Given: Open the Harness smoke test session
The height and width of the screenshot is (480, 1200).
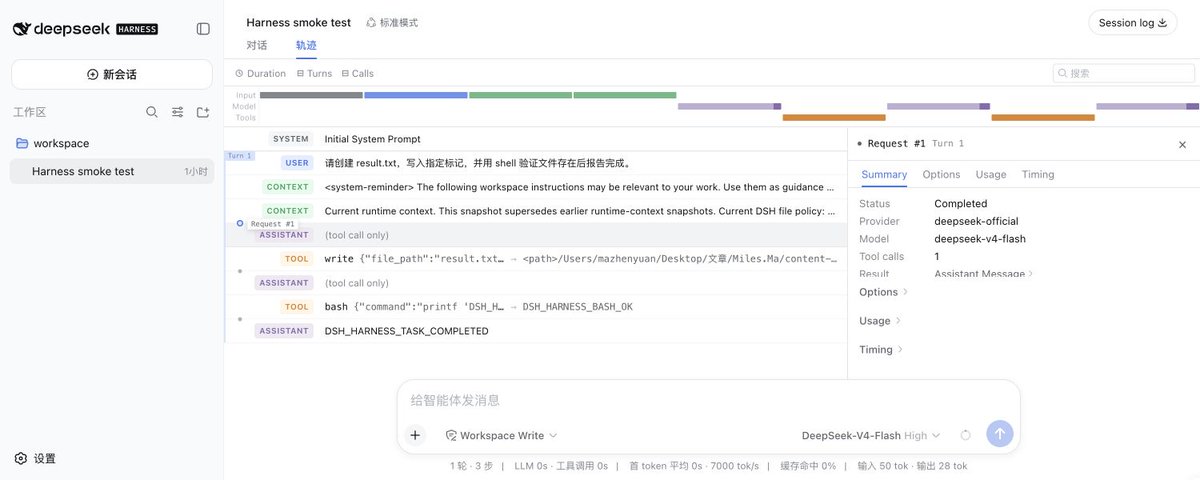Looking at the screenshot, I should 112,171.
